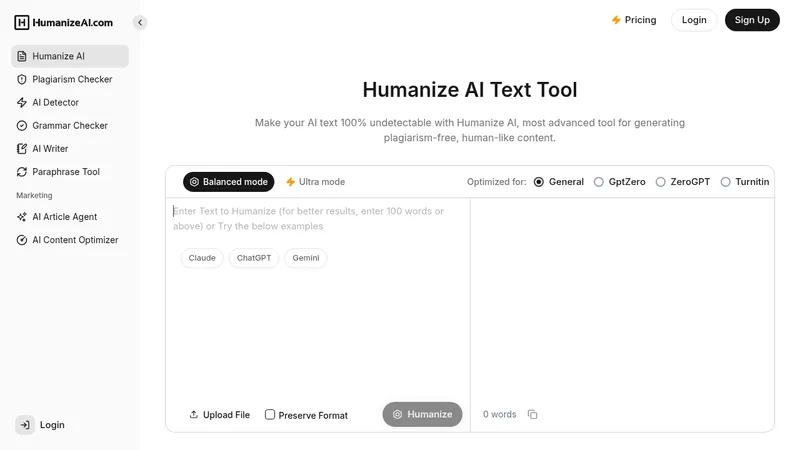Click the sidebar Login text at the bottom
The height and width of the screenshot is (450, 800).
click(52, 425)
